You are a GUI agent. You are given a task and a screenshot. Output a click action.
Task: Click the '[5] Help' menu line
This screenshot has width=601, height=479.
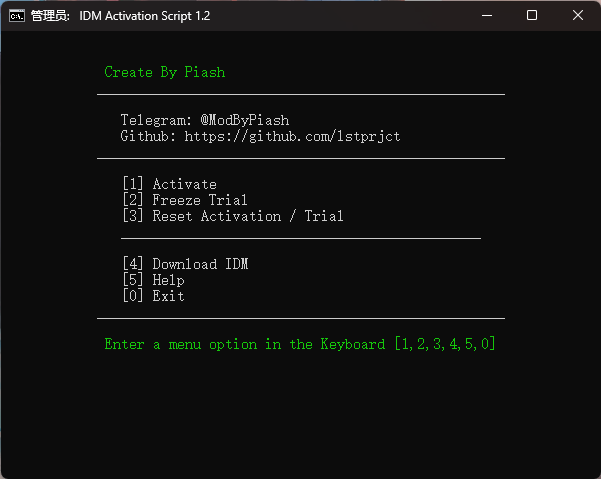(x=153, y=280)
